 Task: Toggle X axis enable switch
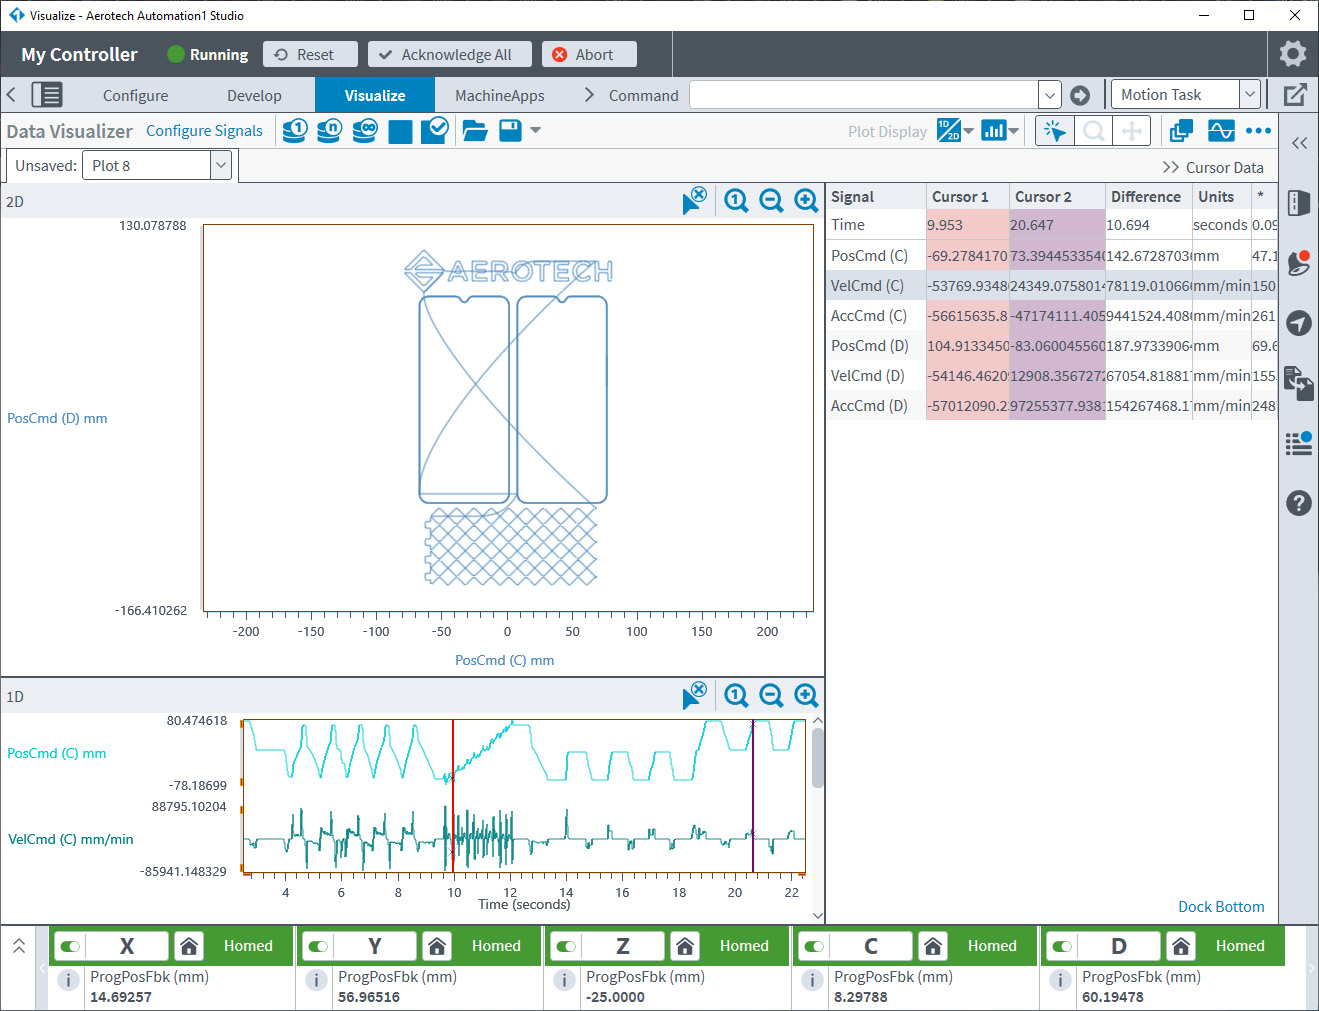(70, 946)
